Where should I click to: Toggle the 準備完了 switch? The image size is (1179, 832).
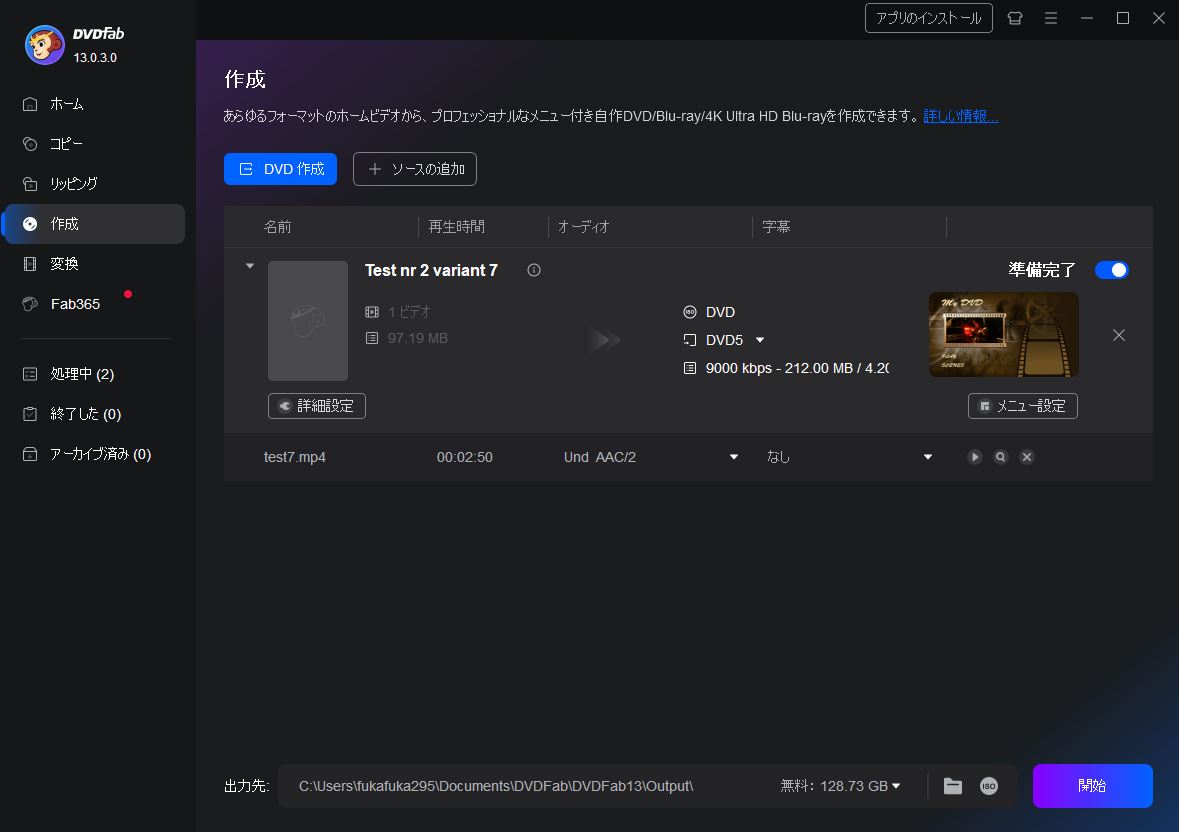click(1112, 270)
